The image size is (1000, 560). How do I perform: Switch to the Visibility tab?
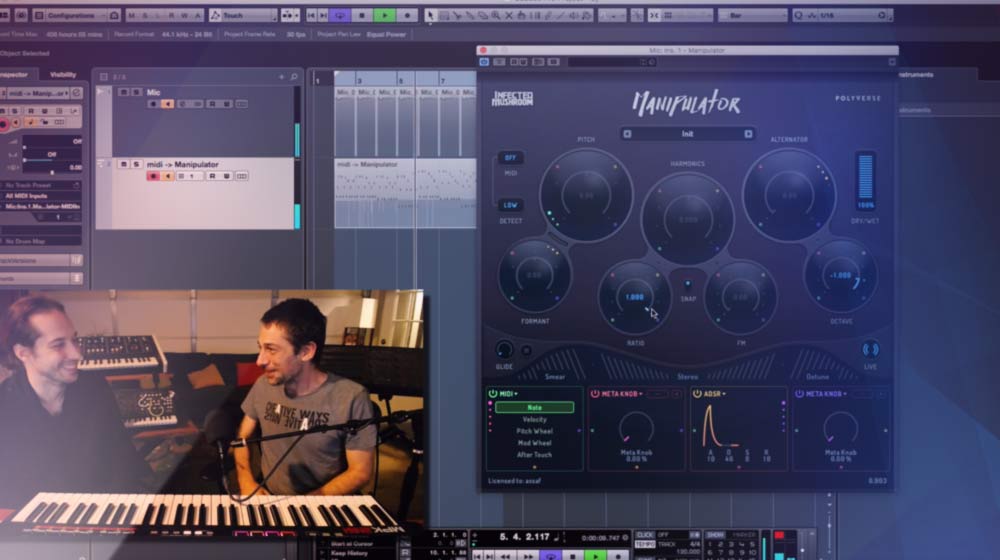[x=63, y=74]
